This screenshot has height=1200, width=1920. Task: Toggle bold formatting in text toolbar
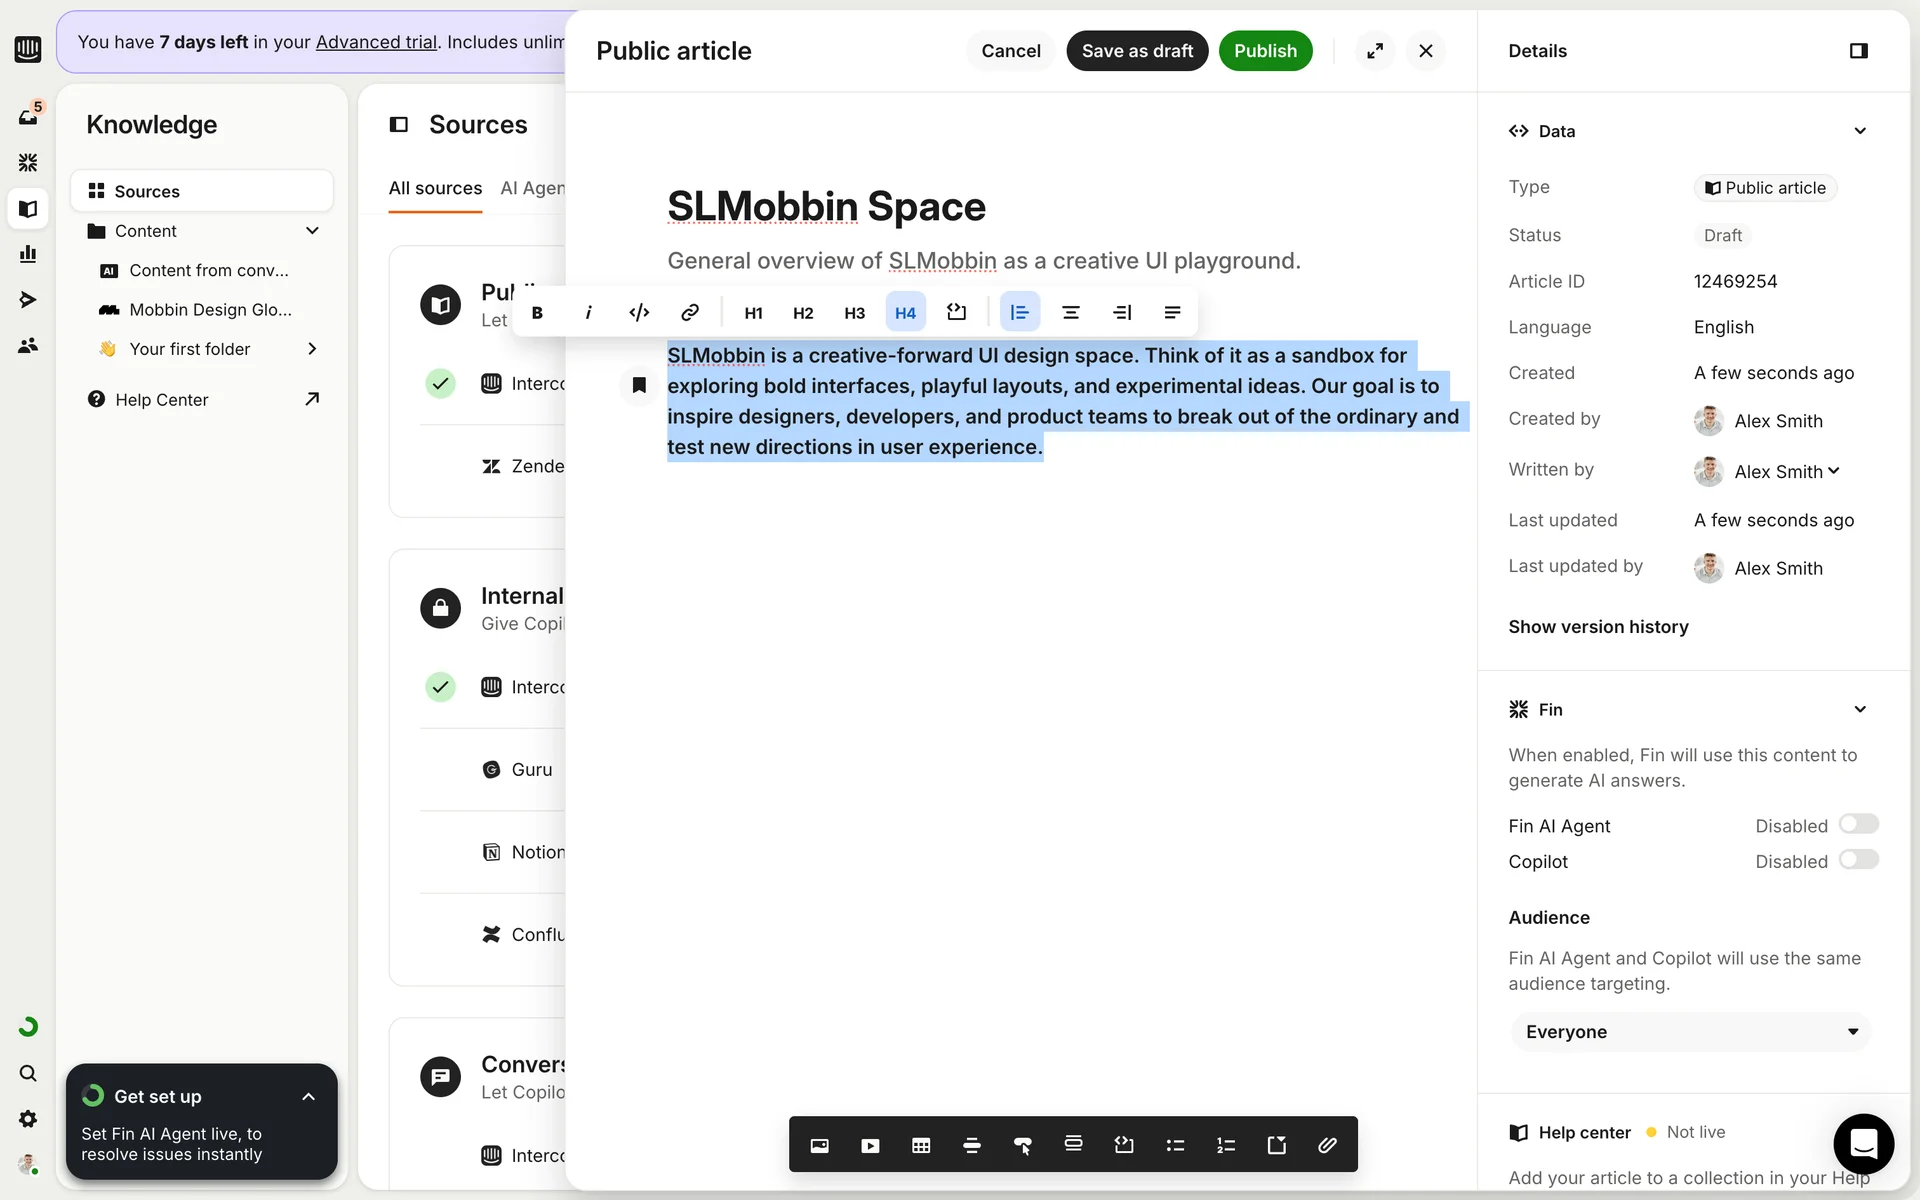pyautogui.click(x=537, y=313)
